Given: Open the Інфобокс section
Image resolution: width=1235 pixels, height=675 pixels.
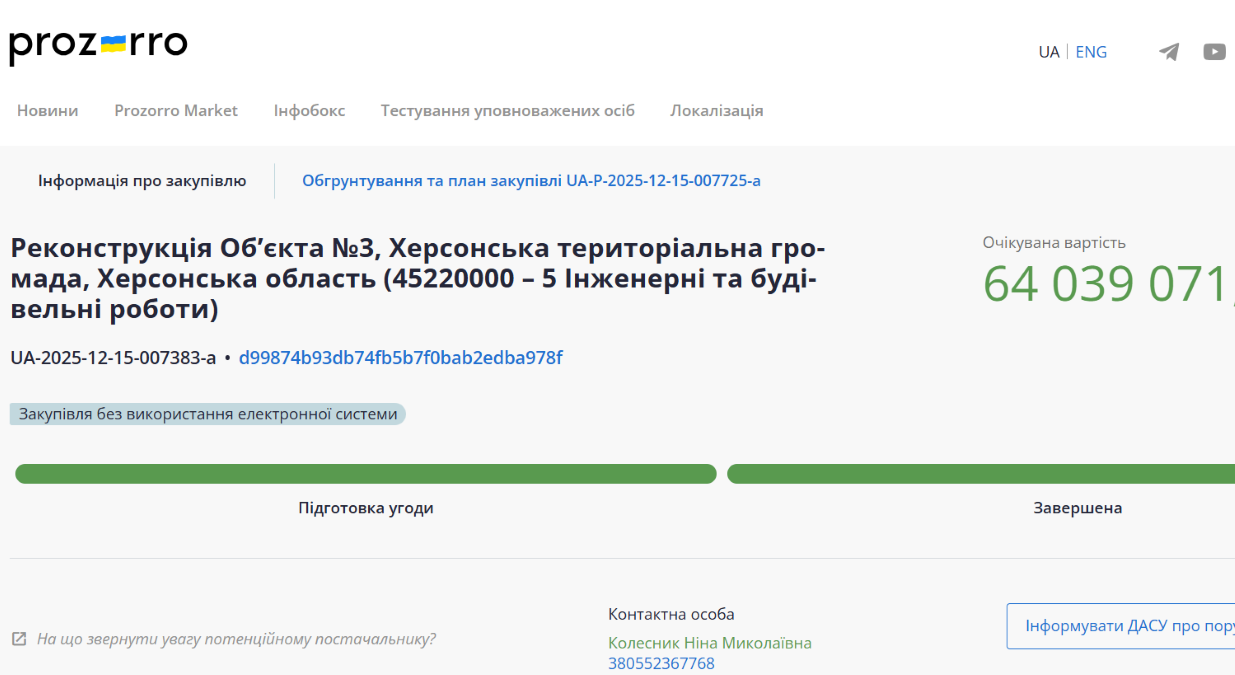Looking at the screenshot, I should coord(309,110).
